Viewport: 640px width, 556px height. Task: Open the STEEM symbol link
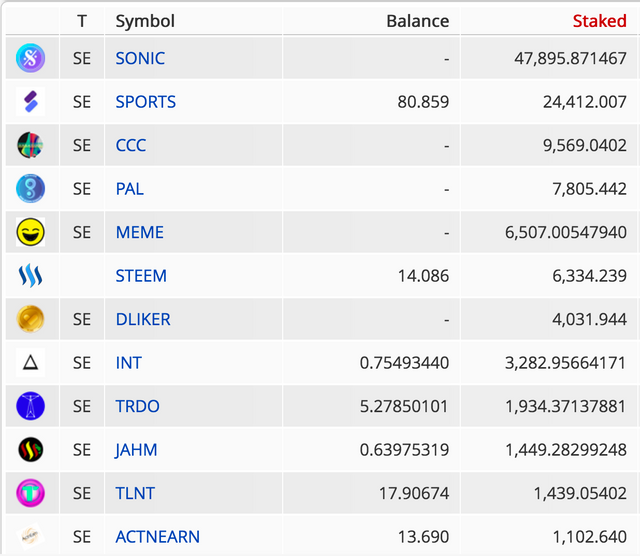pyautogui.click(x=141, y=276)
